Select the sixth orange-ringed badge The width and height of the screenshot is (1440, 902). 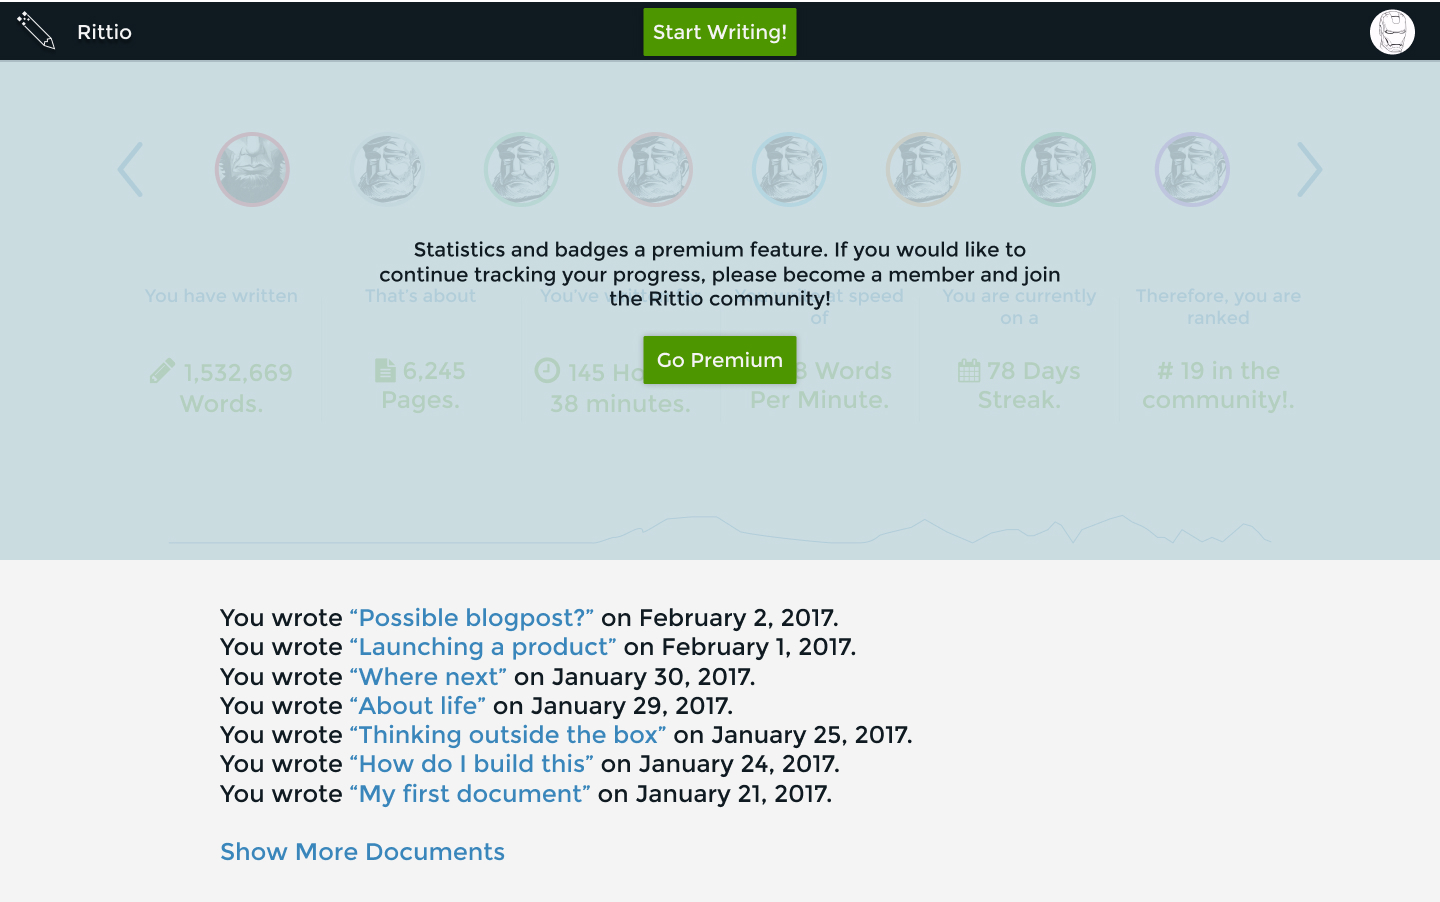(x=923, y=169)
